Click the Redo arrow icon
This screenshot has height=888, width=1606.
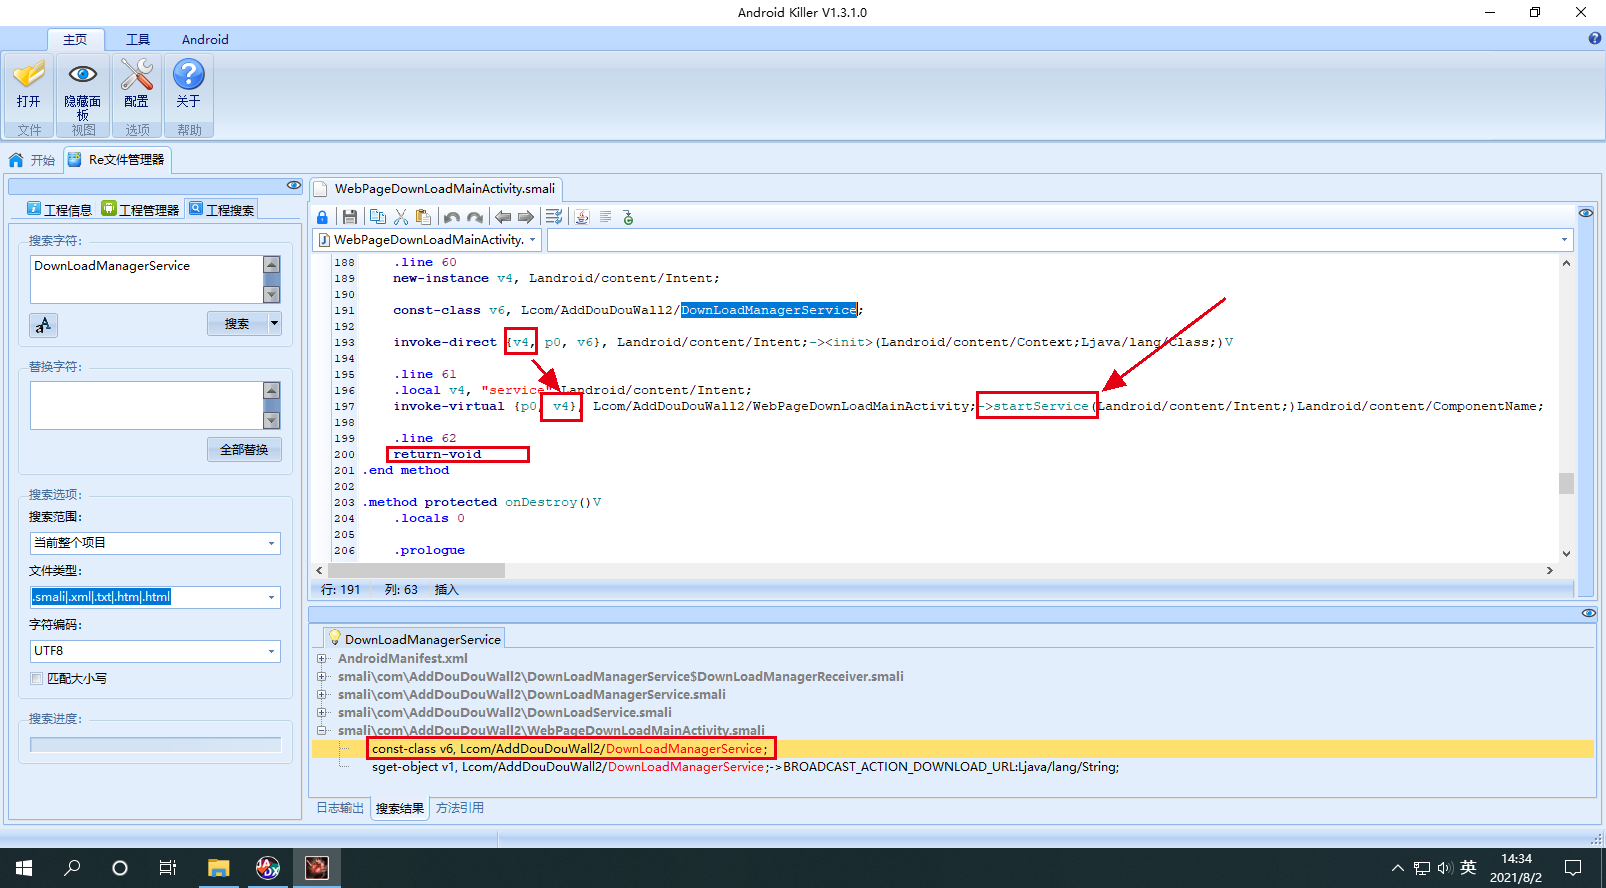point(475,217)
